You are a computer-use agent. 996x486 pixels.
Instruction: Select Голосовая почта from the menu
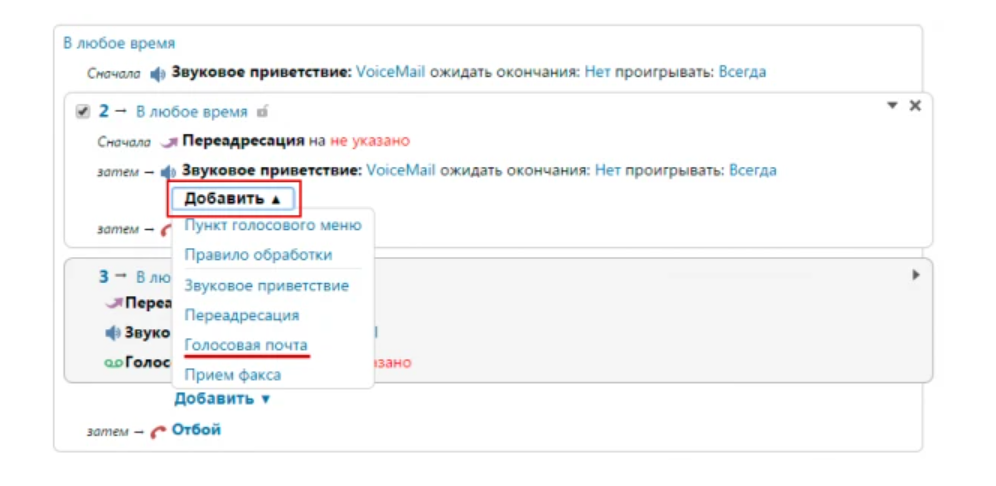click(246, 345)
